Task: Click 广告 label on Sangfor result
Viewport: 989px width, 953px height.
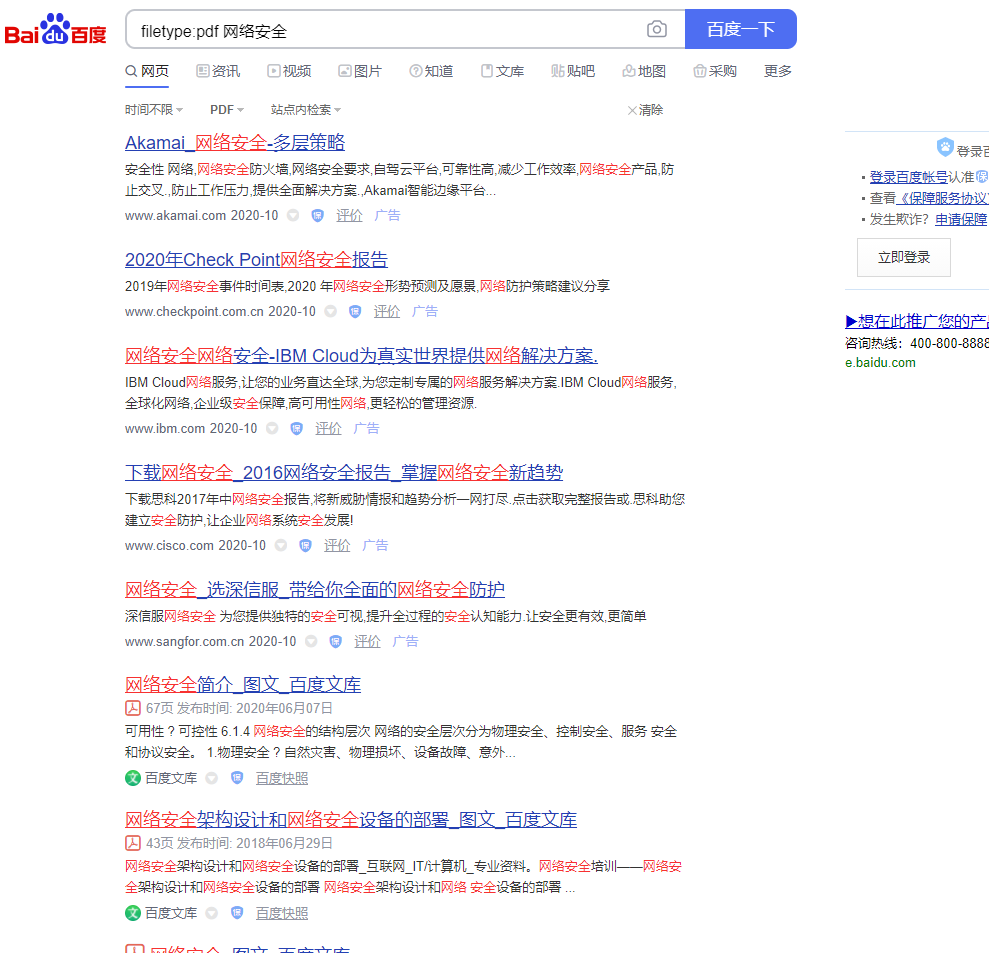Action: point(405,641)
